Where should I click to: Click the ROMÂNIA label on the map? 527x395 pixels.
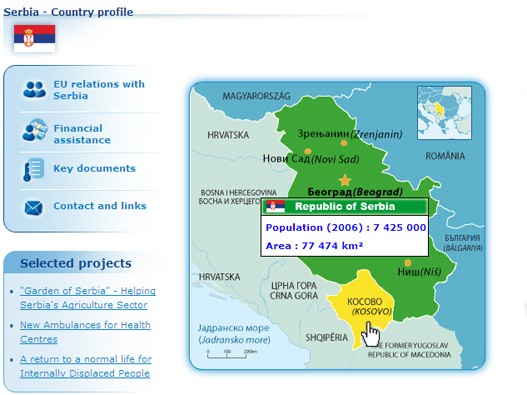tap(445, 156)
